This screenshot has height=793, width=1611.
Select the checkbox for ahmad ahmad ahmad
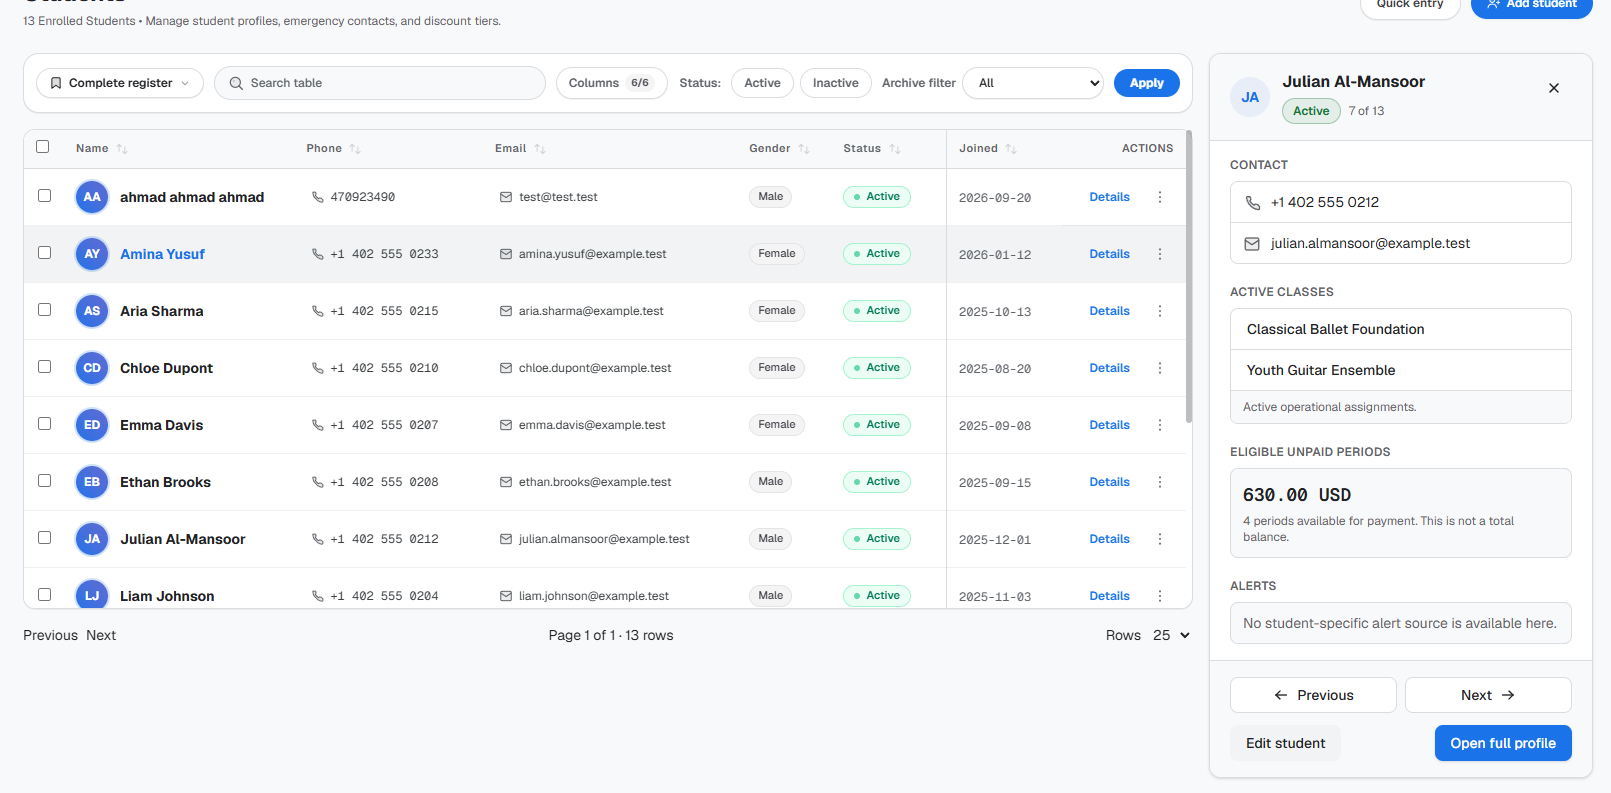point(44,196)
